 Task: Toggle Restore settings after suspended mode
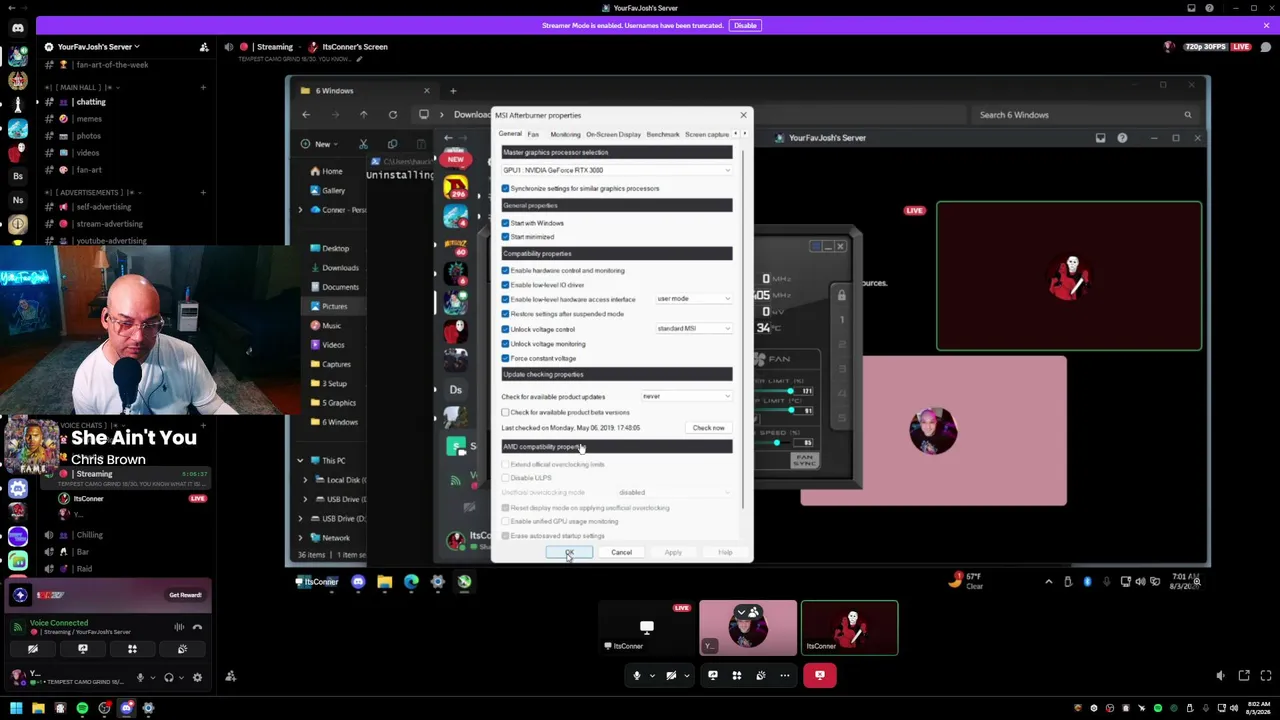click(x=505, y=314)
